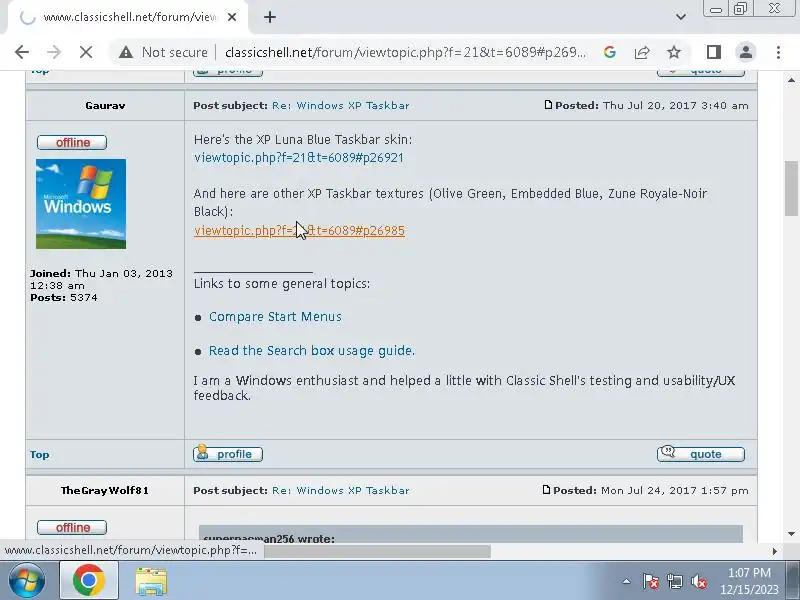
Task: Open the browser side panel
Action: pos(713,52)
